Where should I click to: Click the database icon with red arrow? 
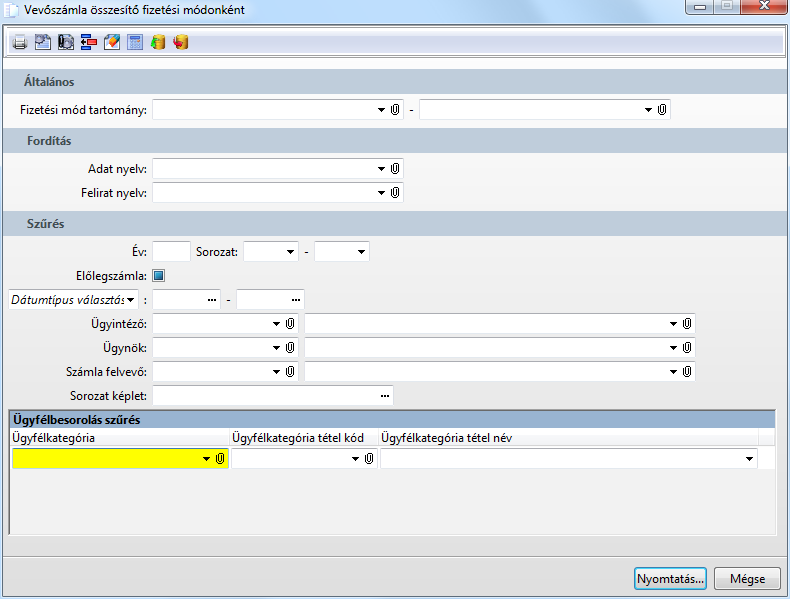tap(181, 42)
